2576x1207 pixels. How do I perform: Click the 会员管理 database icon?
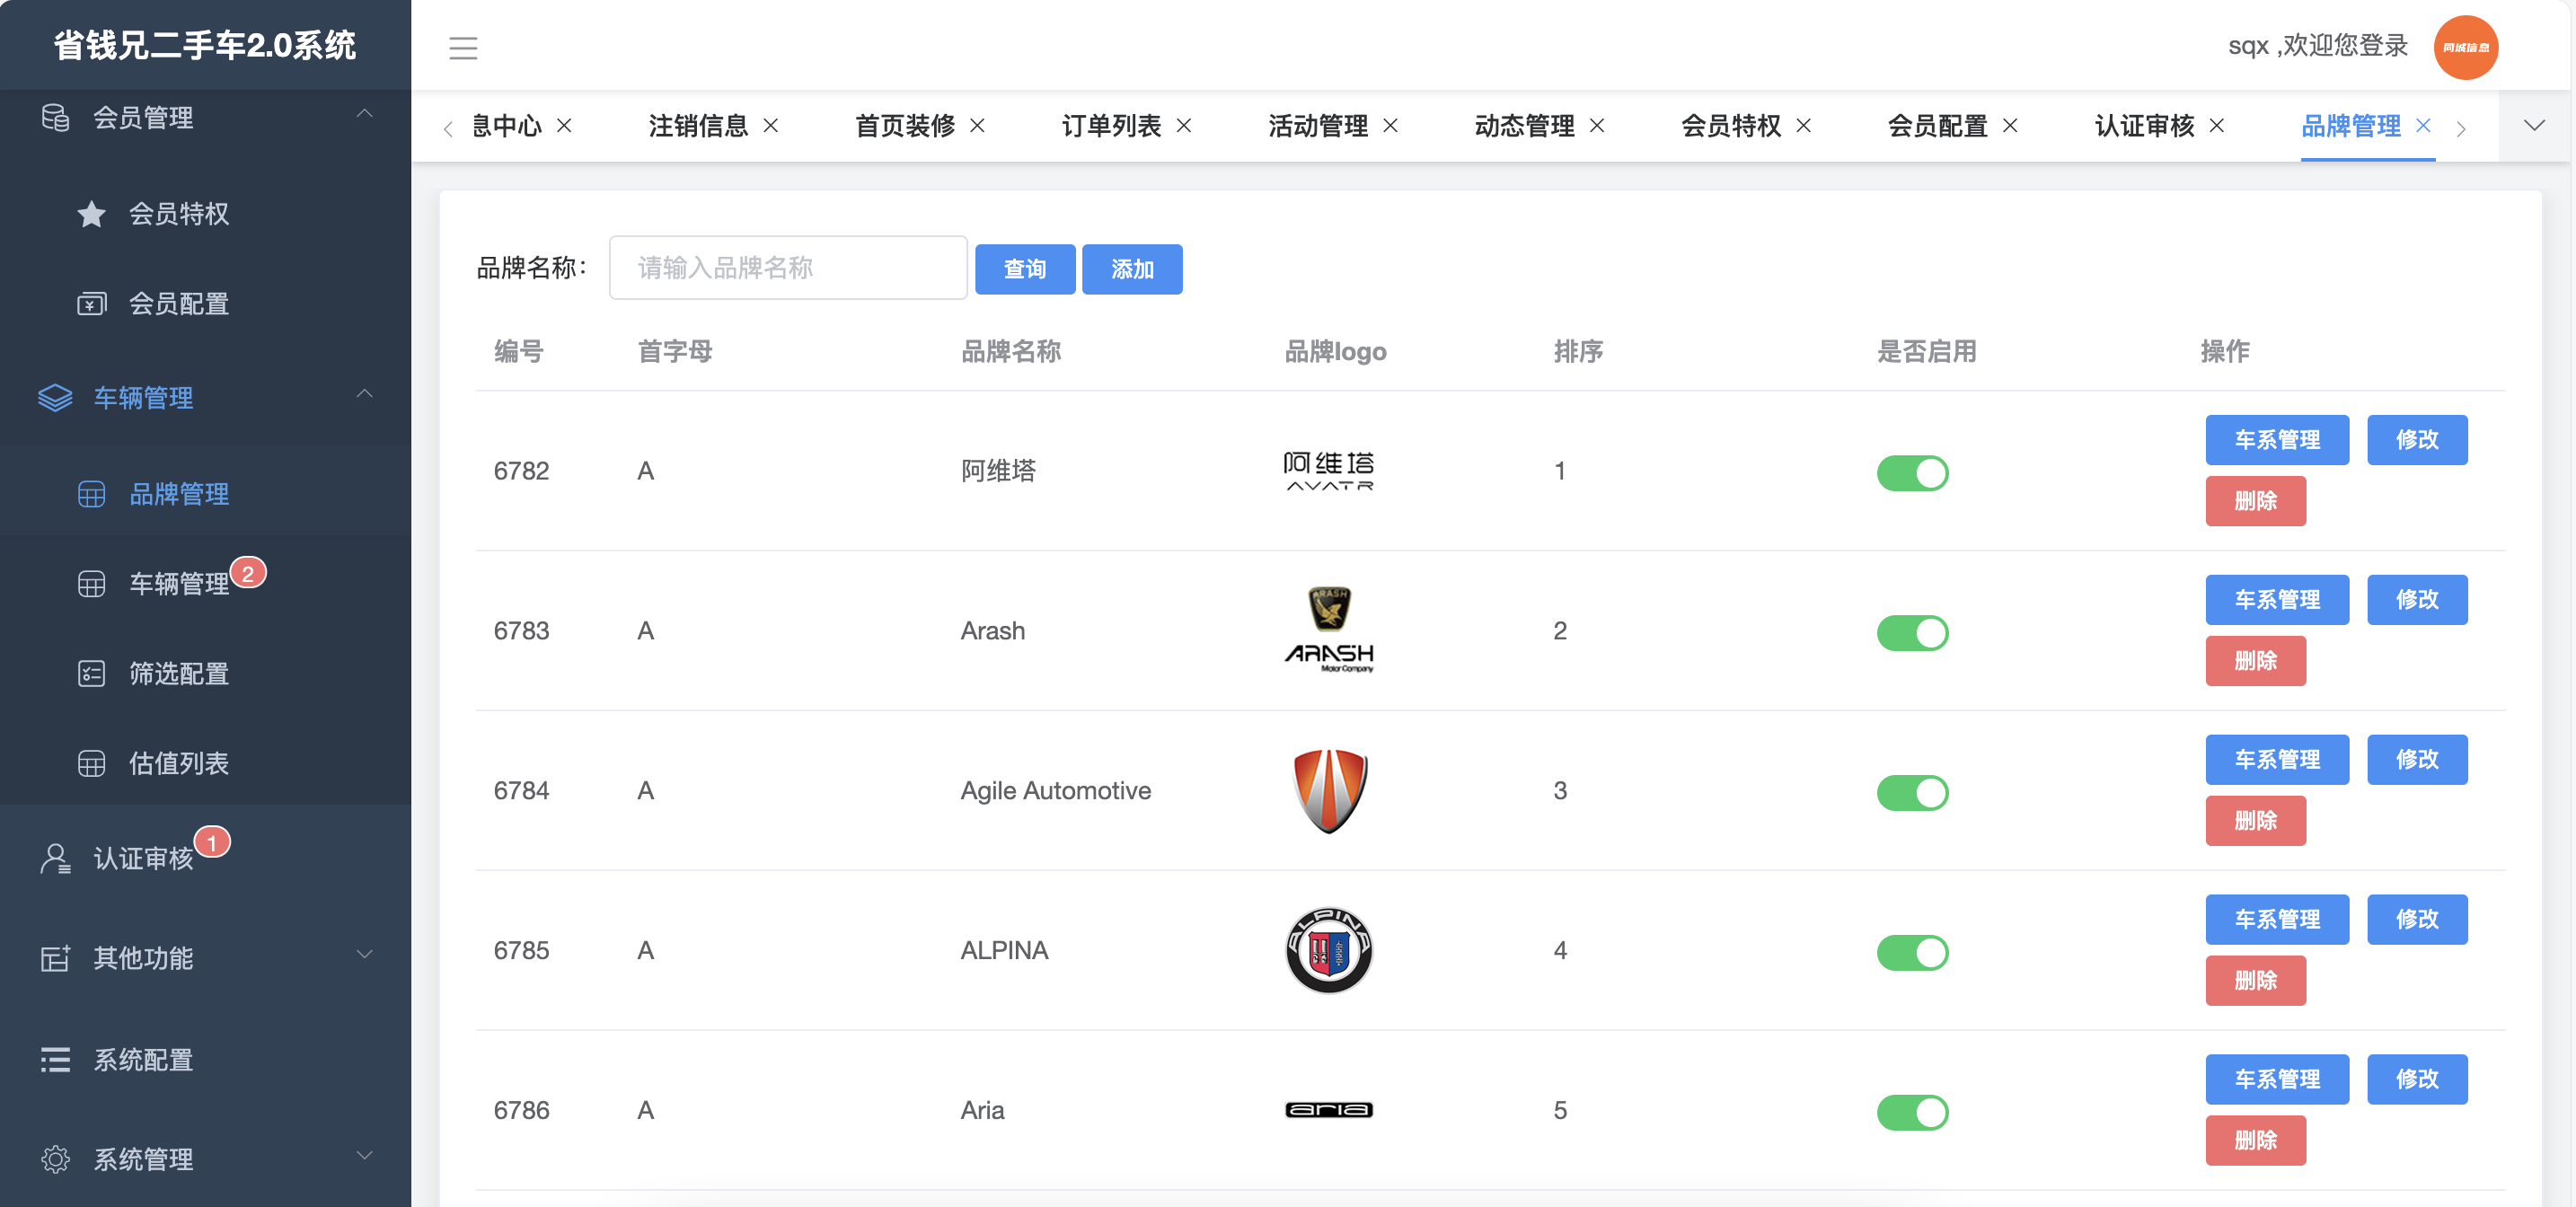tap(55, 117)
